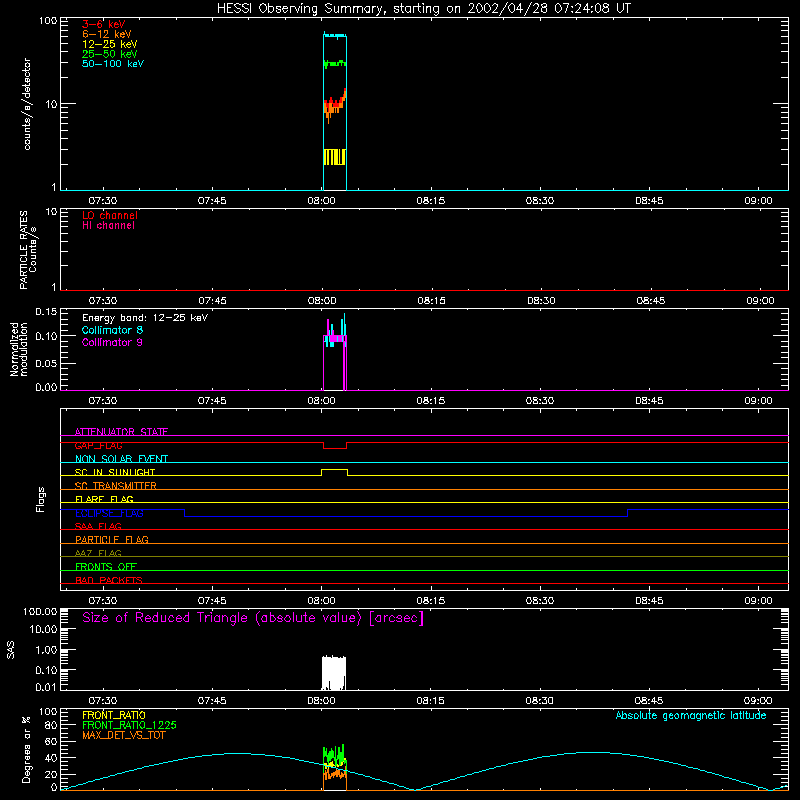The height and width of the screenshot is (800, 800).
Task: Click the 07:30 time label under count-rate panel
Action: pyautogui.click(x=103, y=201)
